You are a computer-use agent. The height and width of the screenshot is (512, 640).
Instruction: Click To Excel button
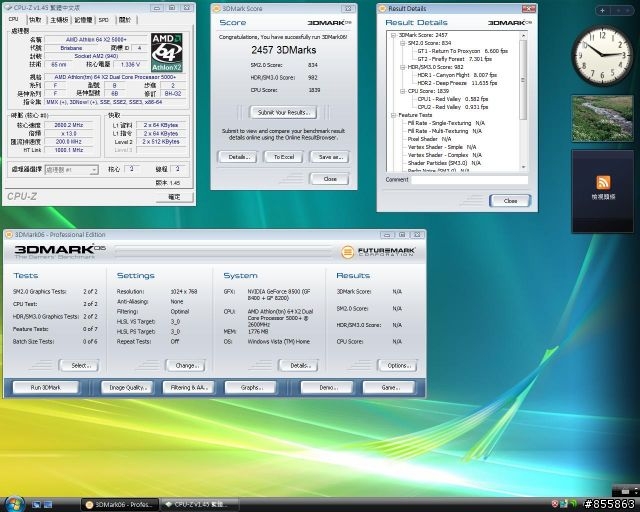click(284, 157)
